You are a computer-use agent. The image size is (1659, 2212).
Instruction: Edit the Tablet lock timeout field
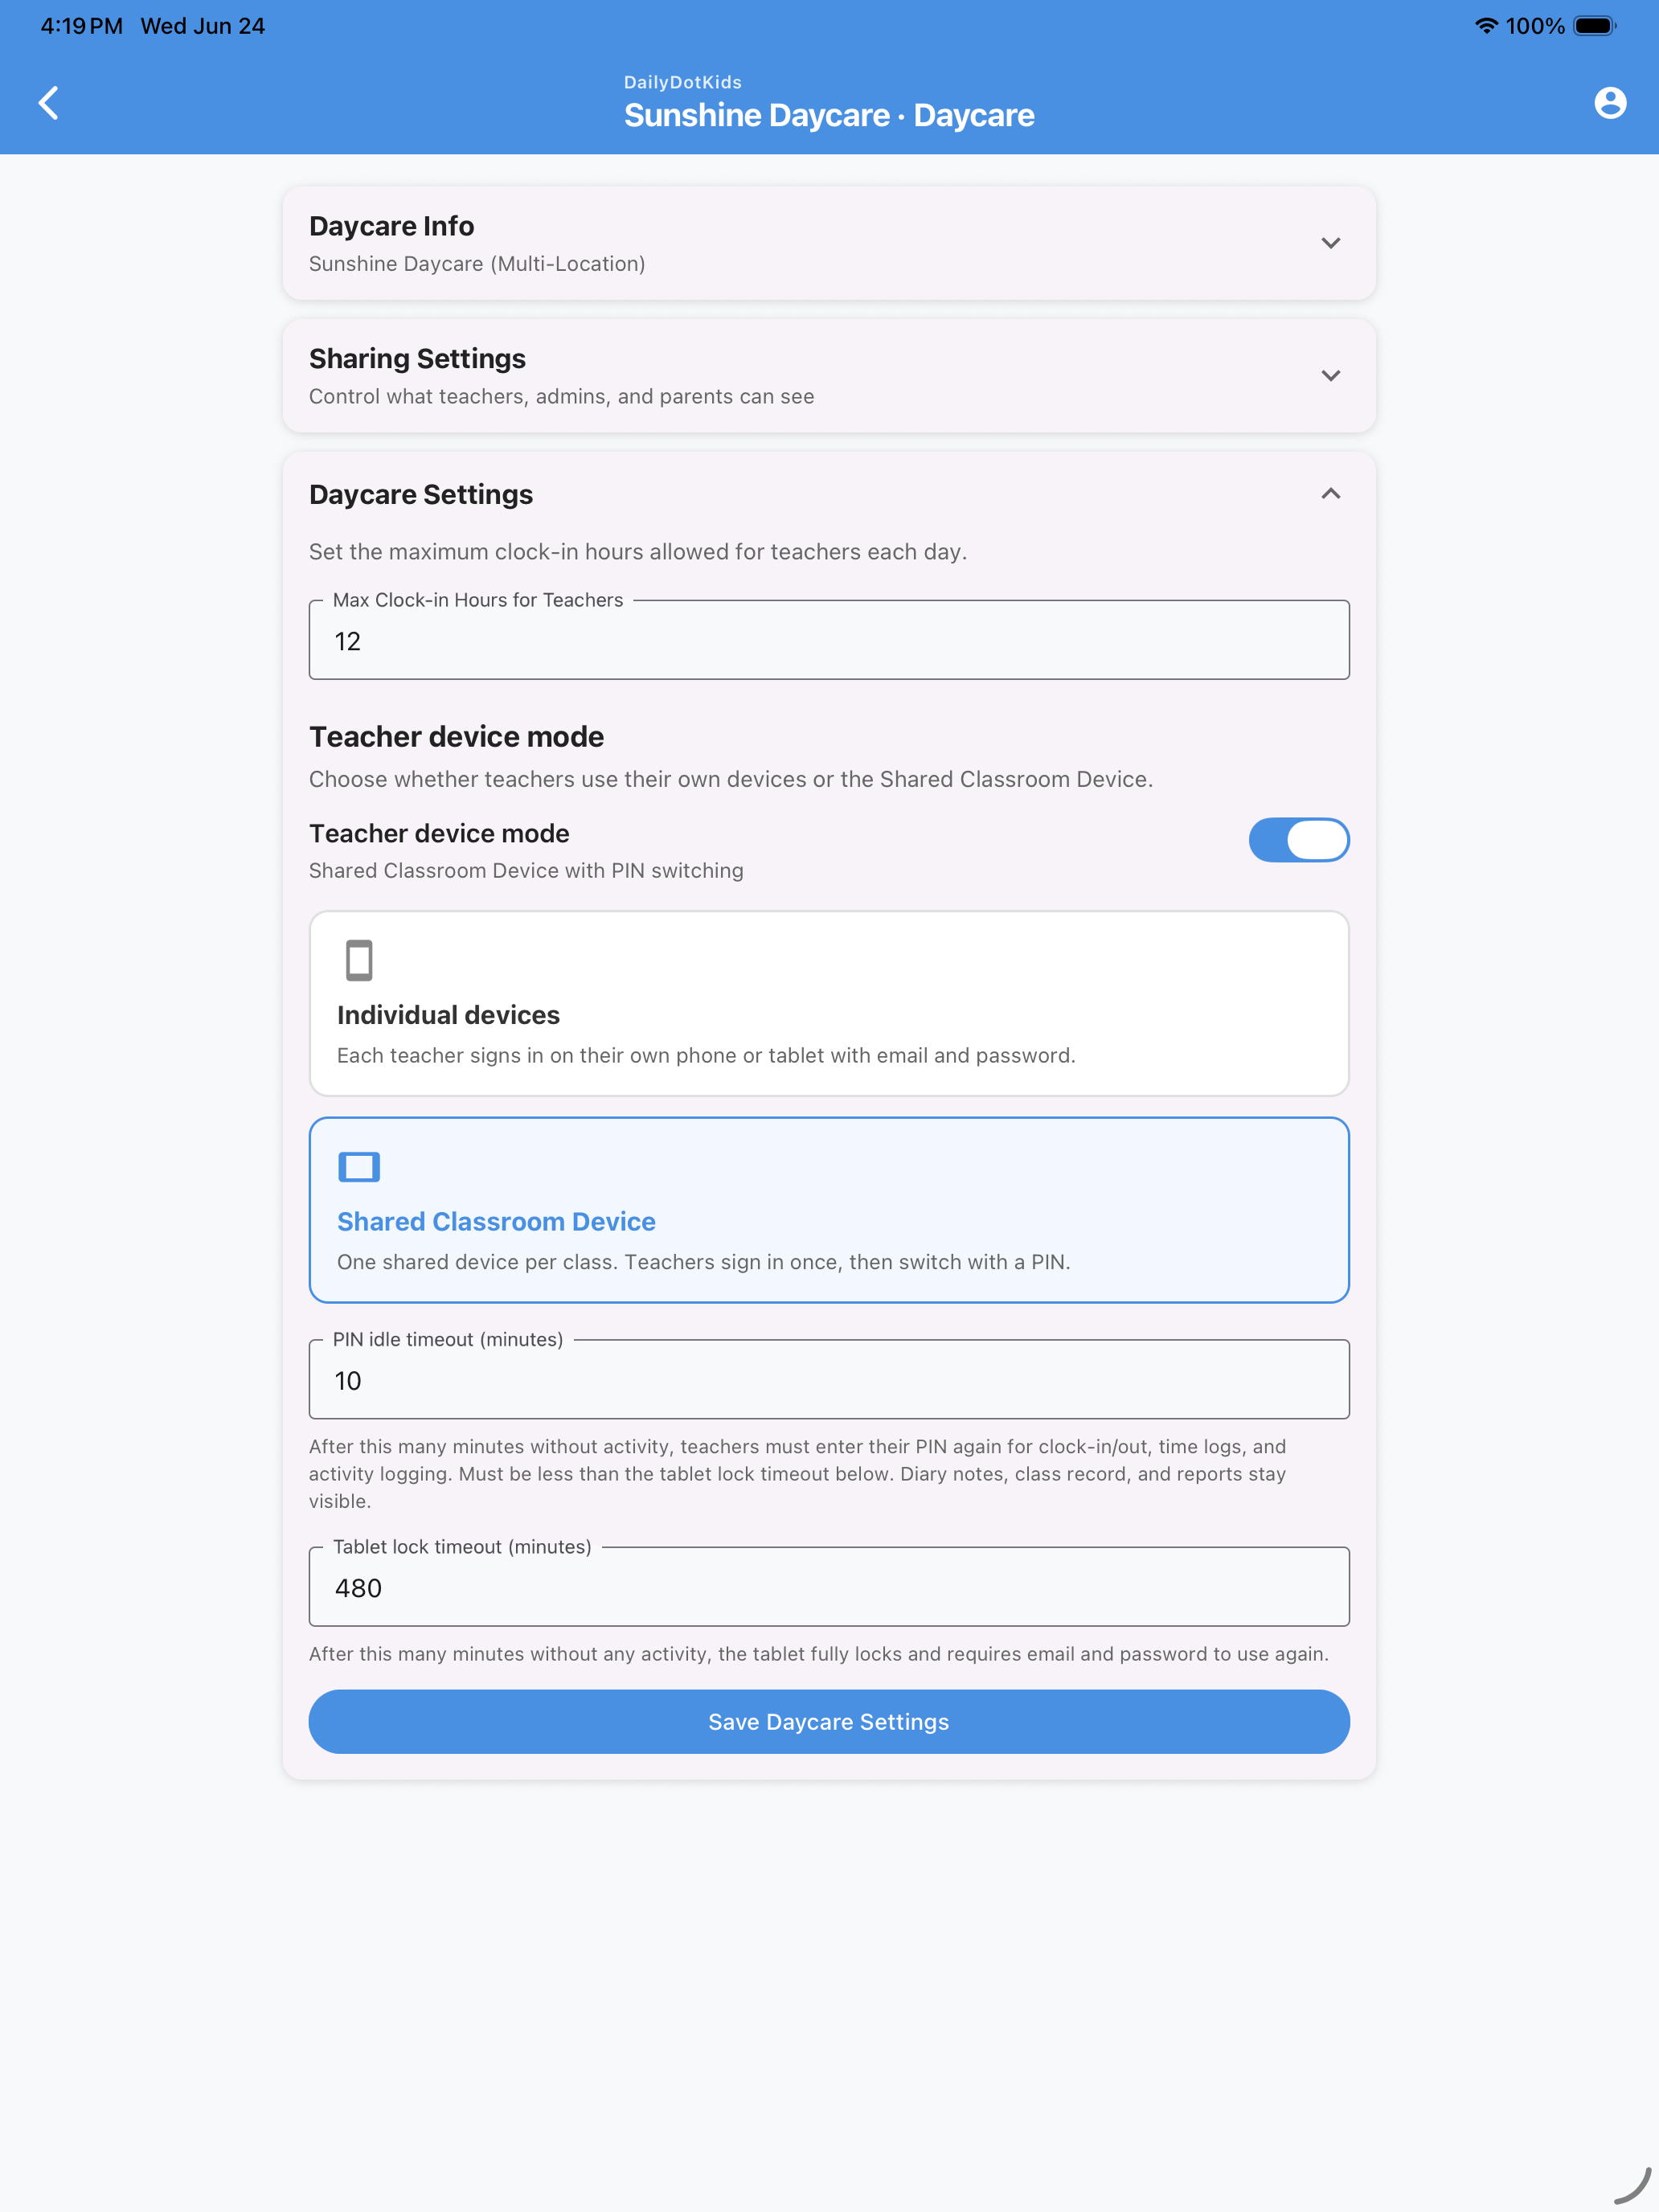pyautogui.click(x=829, y=1587)
